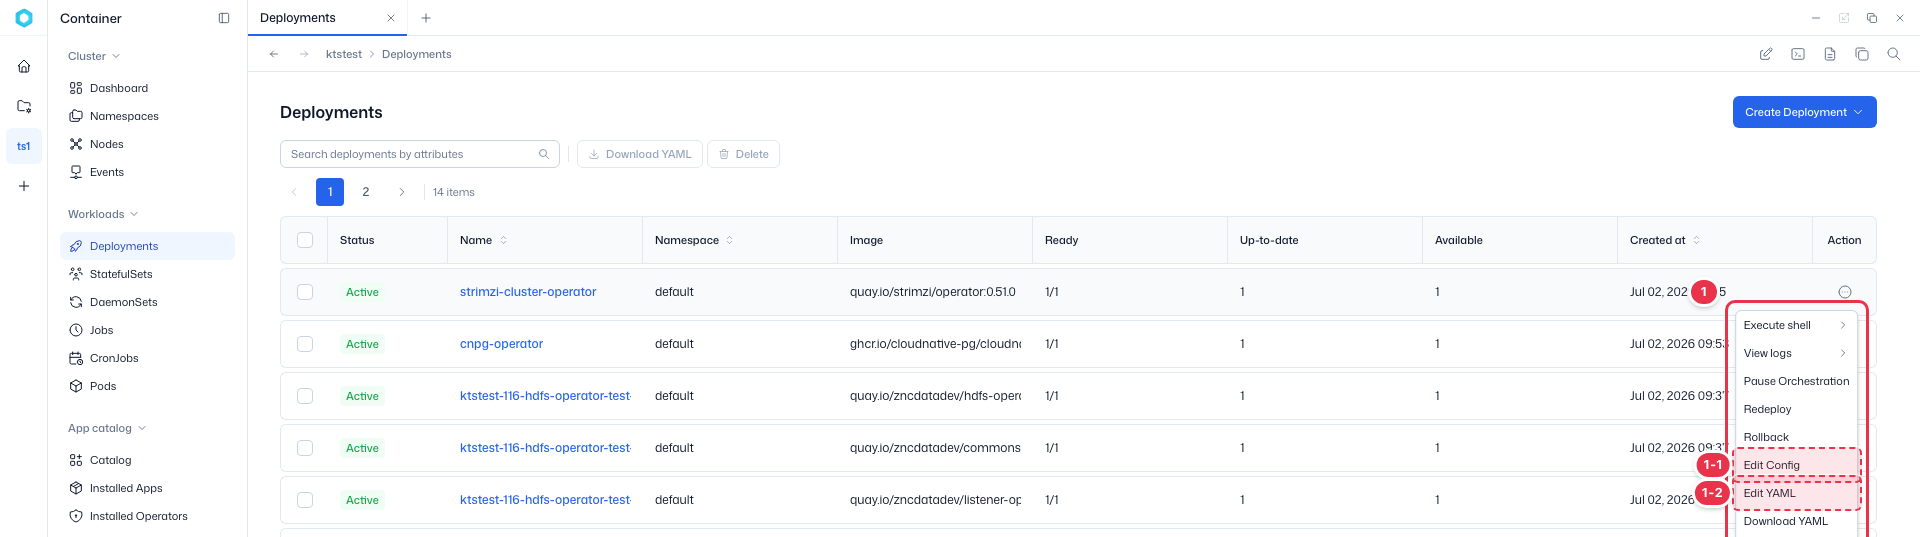Check the strimzi-cluster-operator row checkbox
This screenshot has width=1920, height=537.
tap(305, 292)
